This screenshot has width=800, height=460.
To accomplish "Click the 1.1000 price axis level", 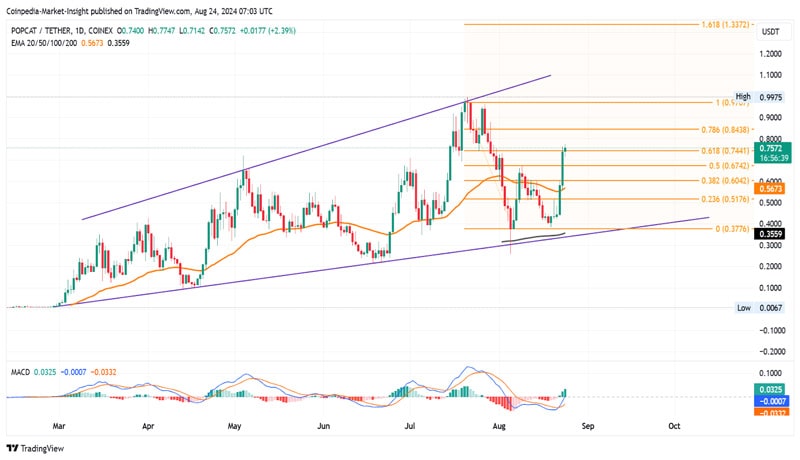I will (770, 75).
